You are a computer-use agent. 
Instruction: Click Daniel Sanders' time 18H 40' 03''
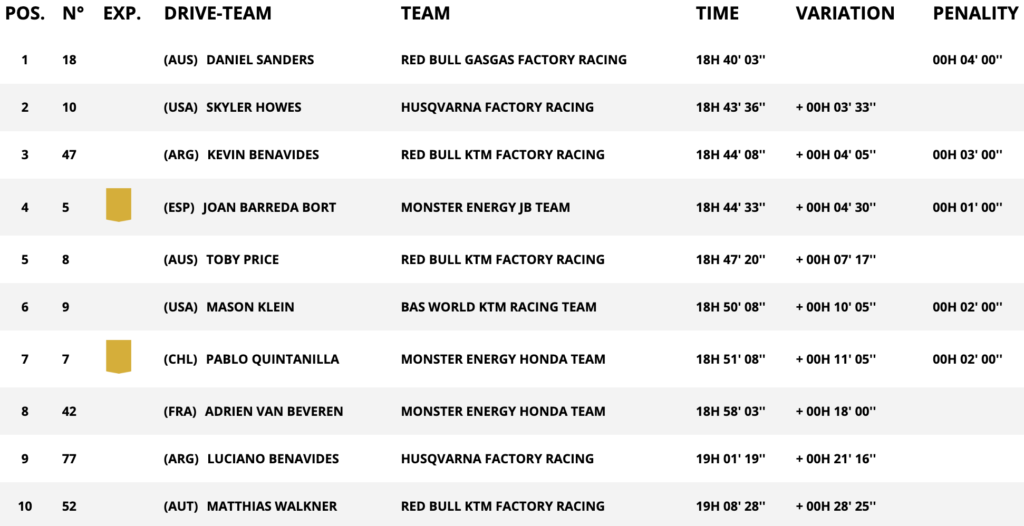[x=730, y=60]
